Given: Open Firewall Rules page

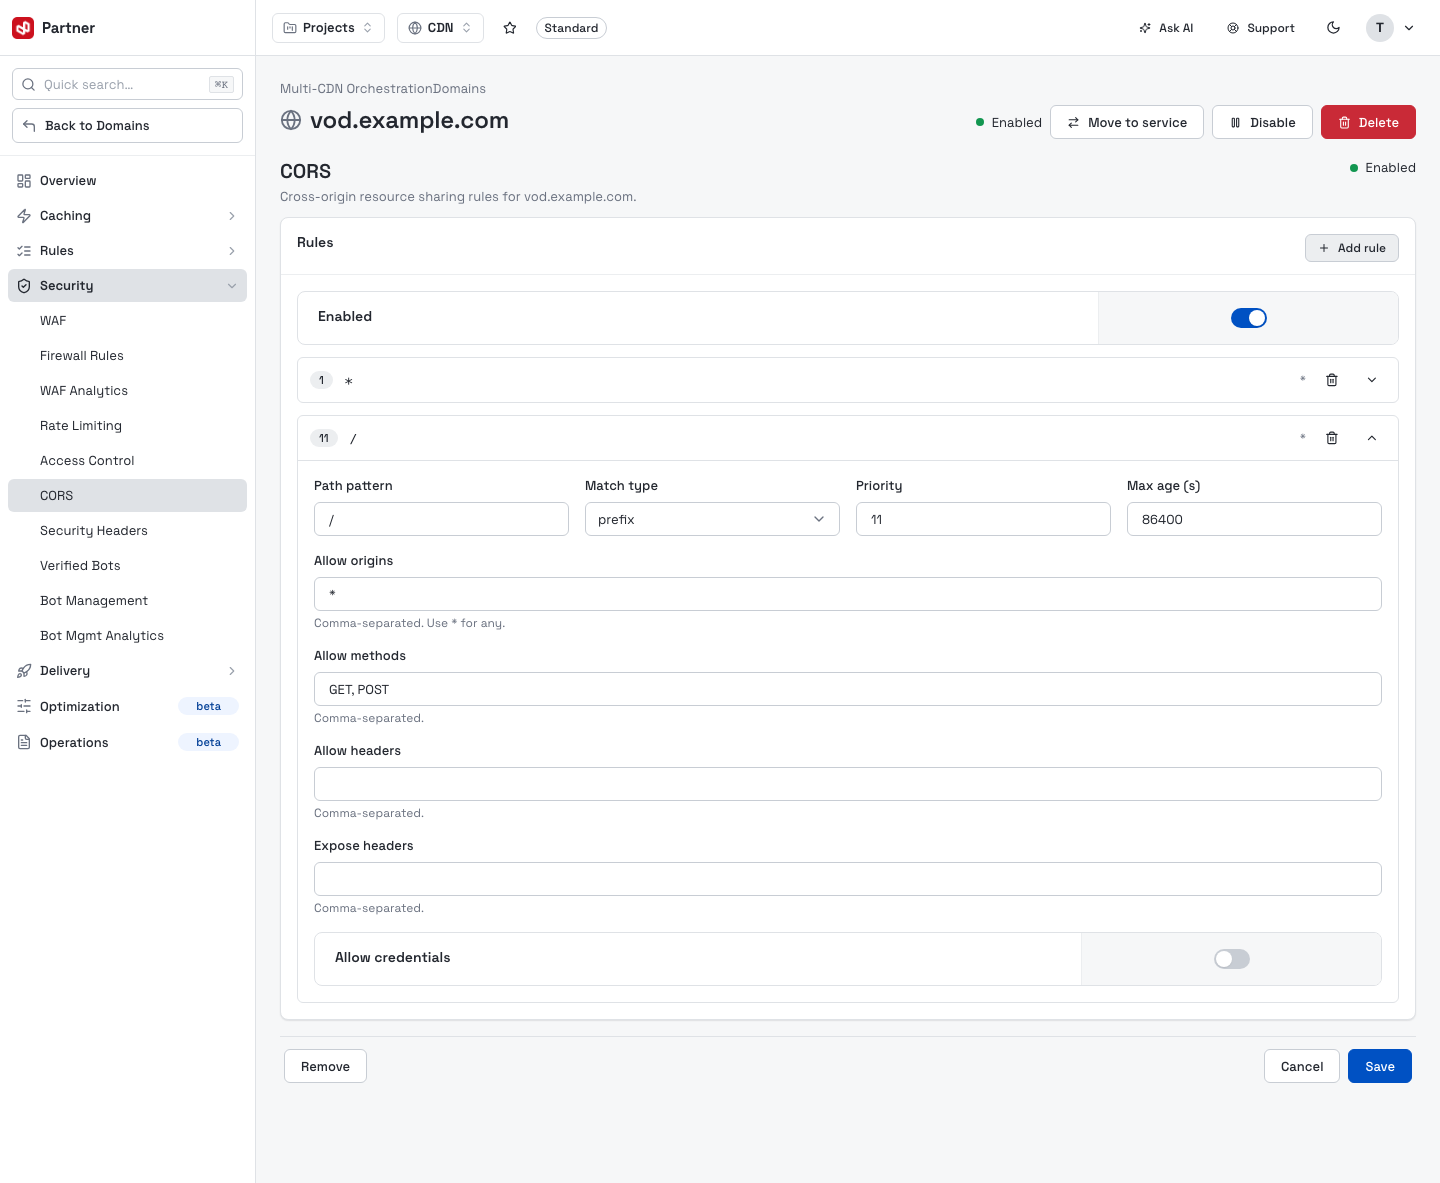Looking at the screenshot, I should click(127, 356).
